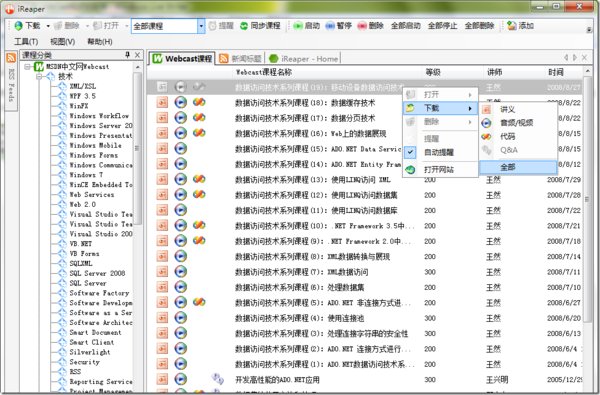The height and width of the screenshot is (395, 600).
Task: Open the 帮助(H) menu
Action: point(99,41)
